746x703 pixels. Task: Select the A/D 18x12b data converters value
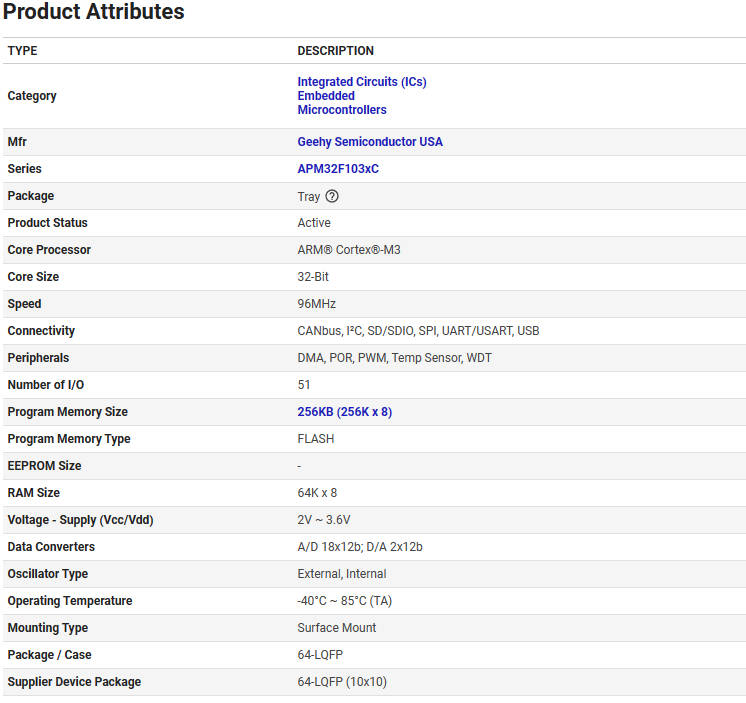[x=359, y=547]
